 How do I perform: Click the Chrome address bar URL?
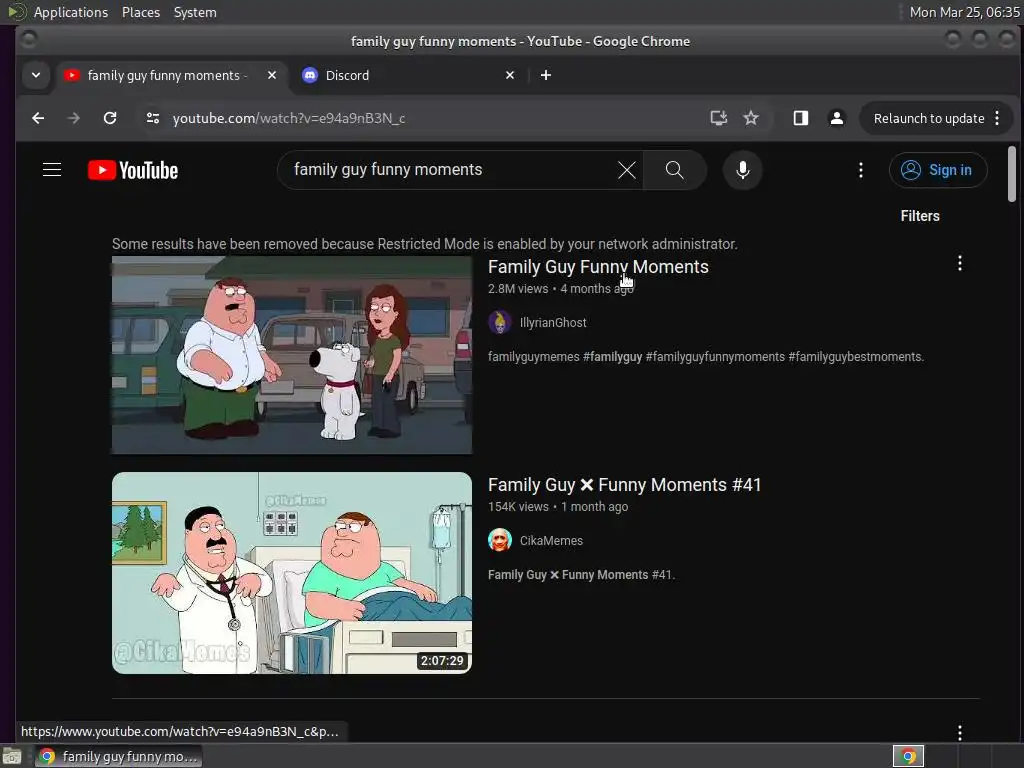coord(289,118)
